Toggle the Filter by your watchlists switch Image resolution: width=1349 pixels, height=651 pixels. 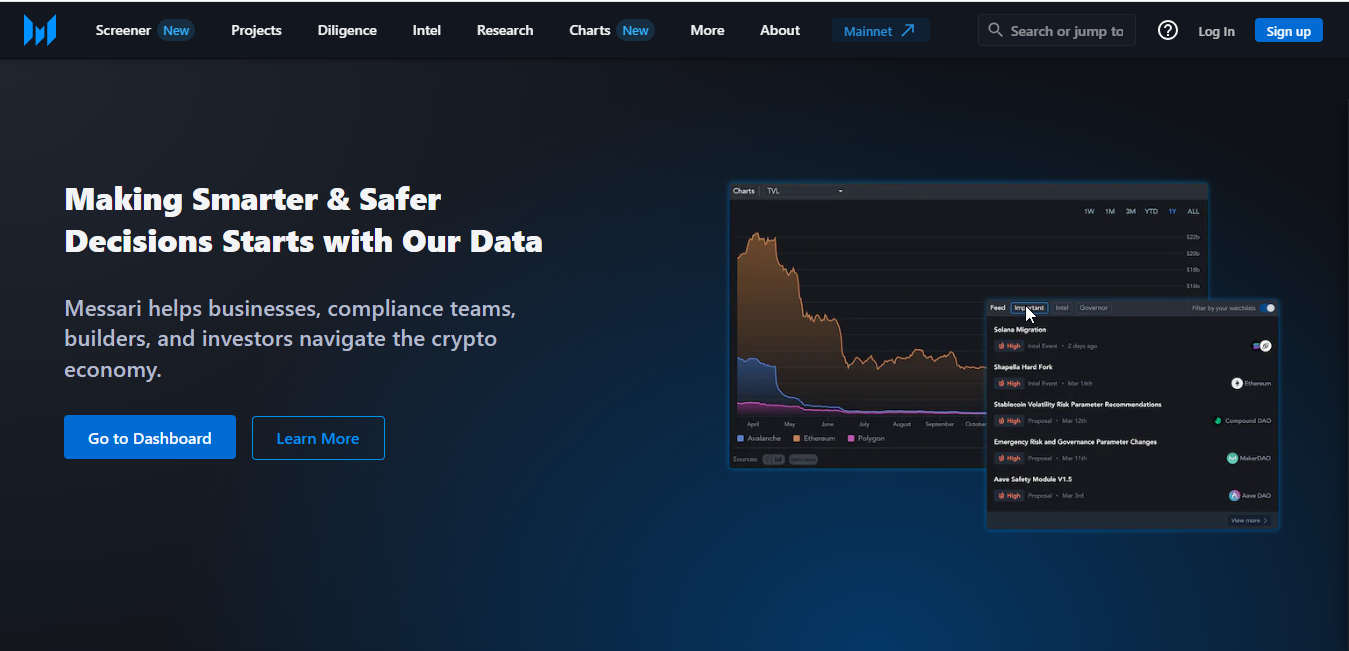click(1268, 308)
